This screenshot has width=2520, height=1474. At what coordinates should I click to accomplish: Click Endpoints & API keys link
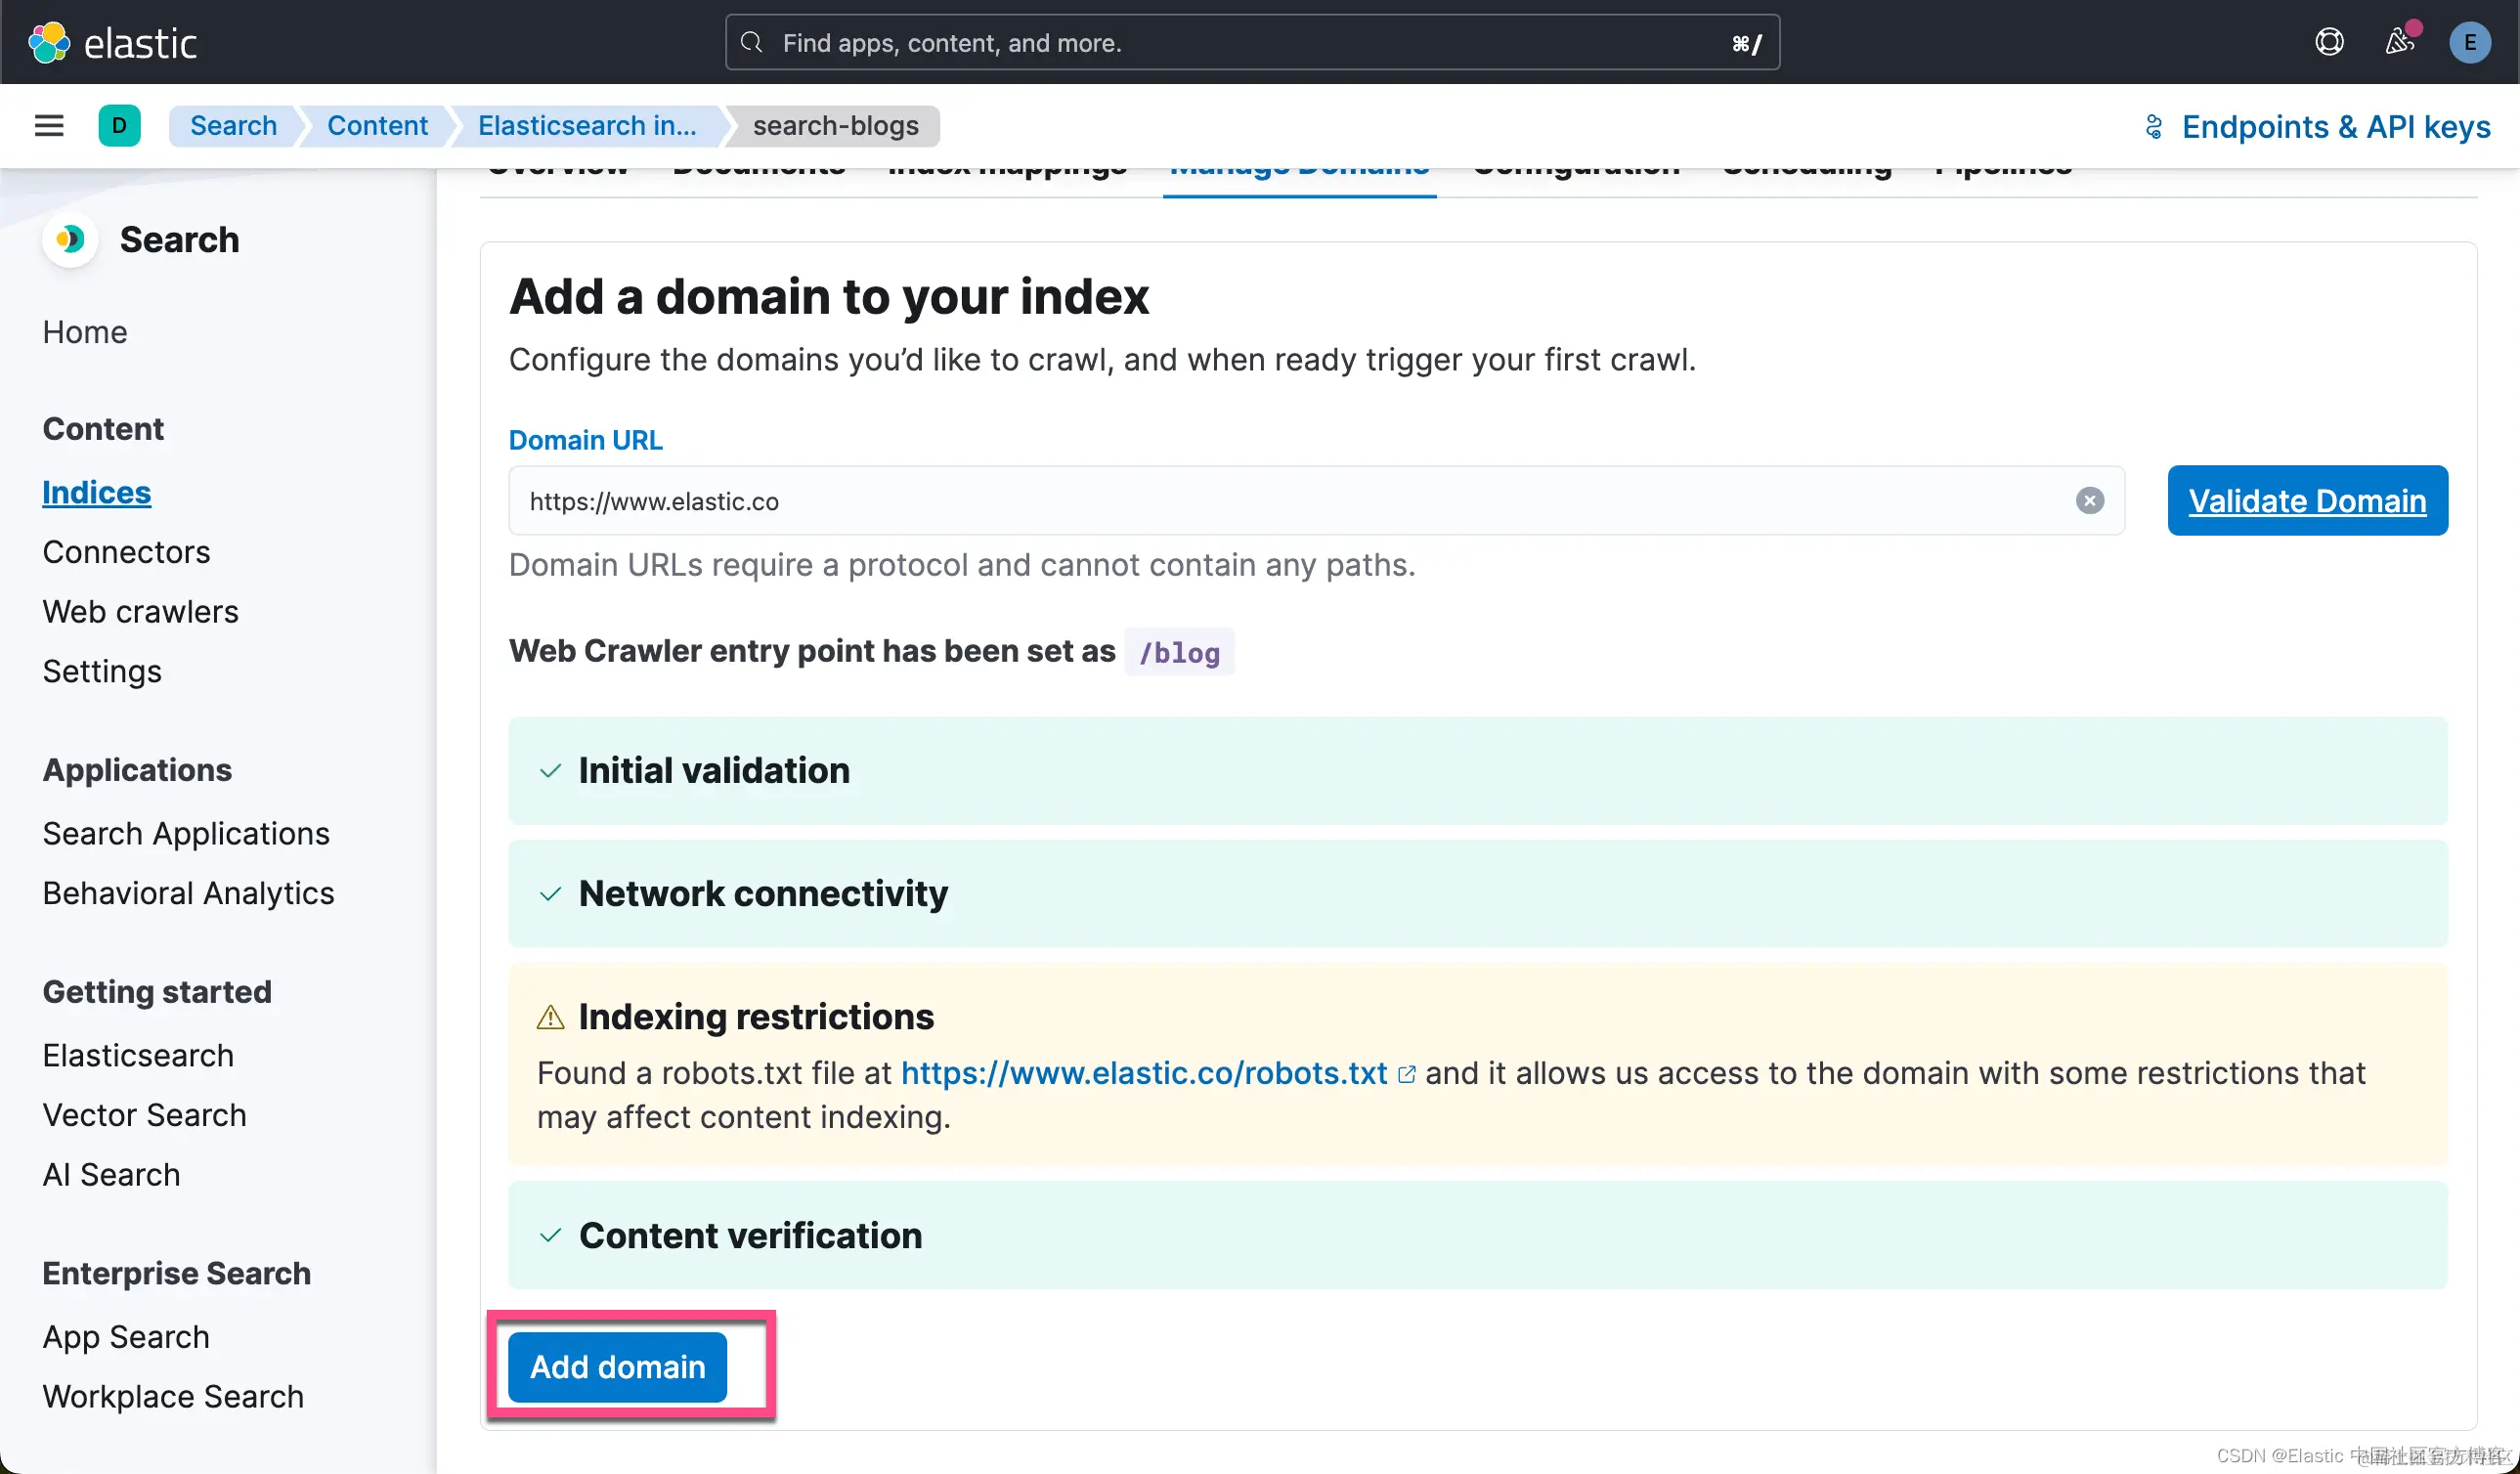coord(2334,127)
